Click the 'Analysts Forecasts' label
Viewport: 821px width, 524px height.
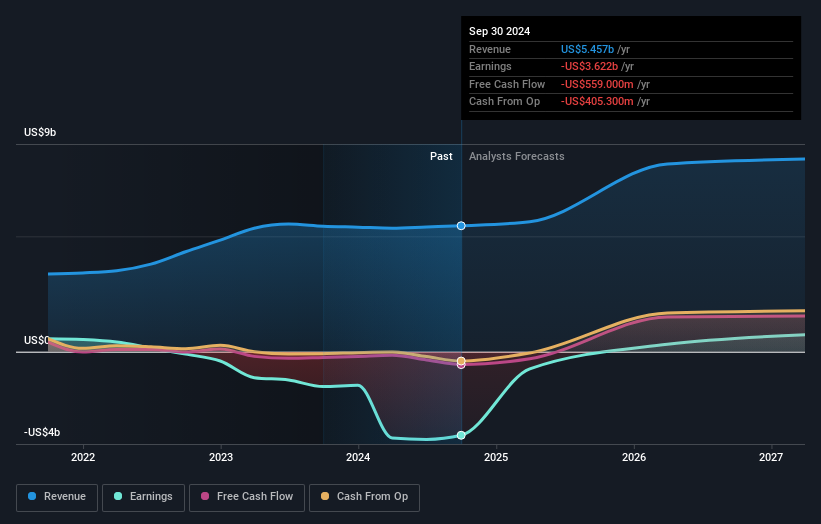(x=516, y=156)
